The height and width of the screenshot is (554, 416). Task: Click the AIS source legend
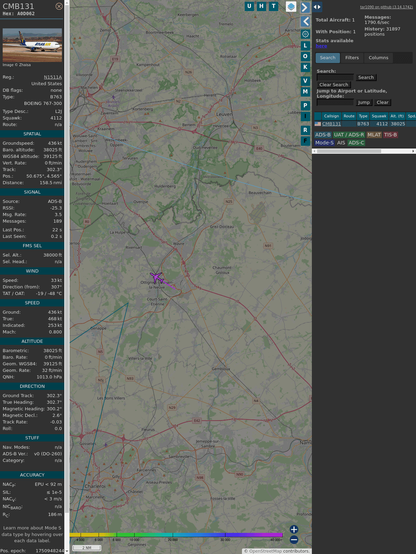[x=341, y=143]
